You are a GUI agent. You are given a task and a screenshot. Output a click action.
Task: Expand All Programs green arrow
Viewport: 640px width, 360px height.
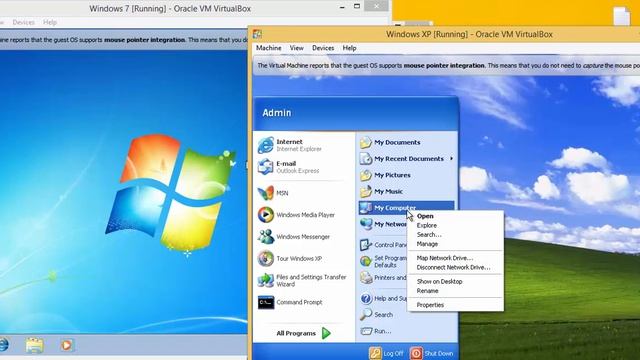(326, 333)
